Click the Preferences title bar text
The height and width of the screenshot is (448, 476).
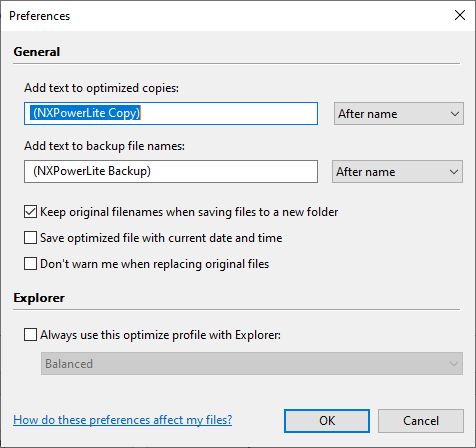[x=40, y=16]
